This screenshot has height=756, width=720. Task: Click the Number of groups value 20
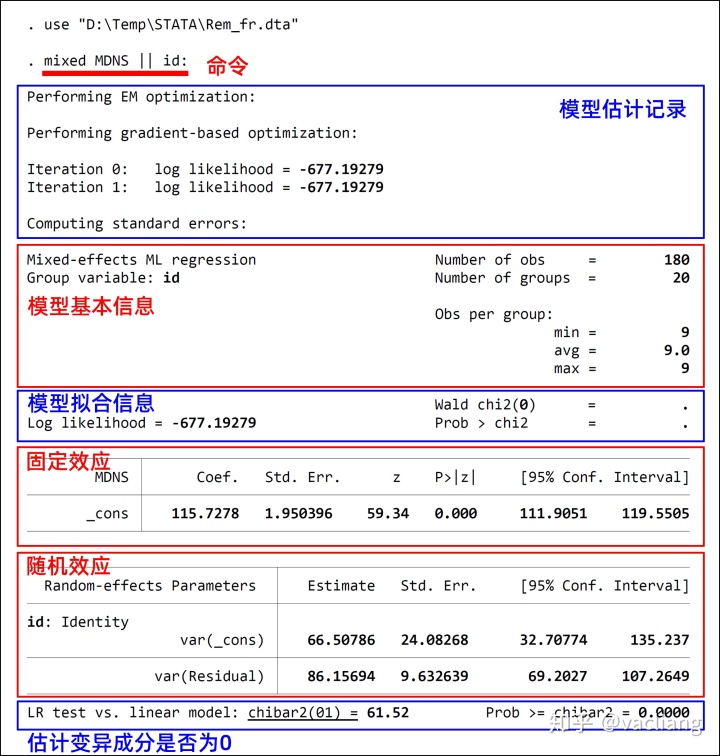(681, 278)
